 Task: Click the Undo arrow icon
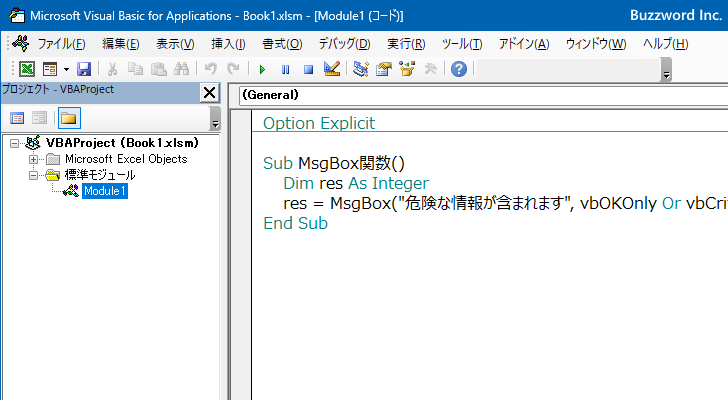pyautogui.click(x=210, y=69)
